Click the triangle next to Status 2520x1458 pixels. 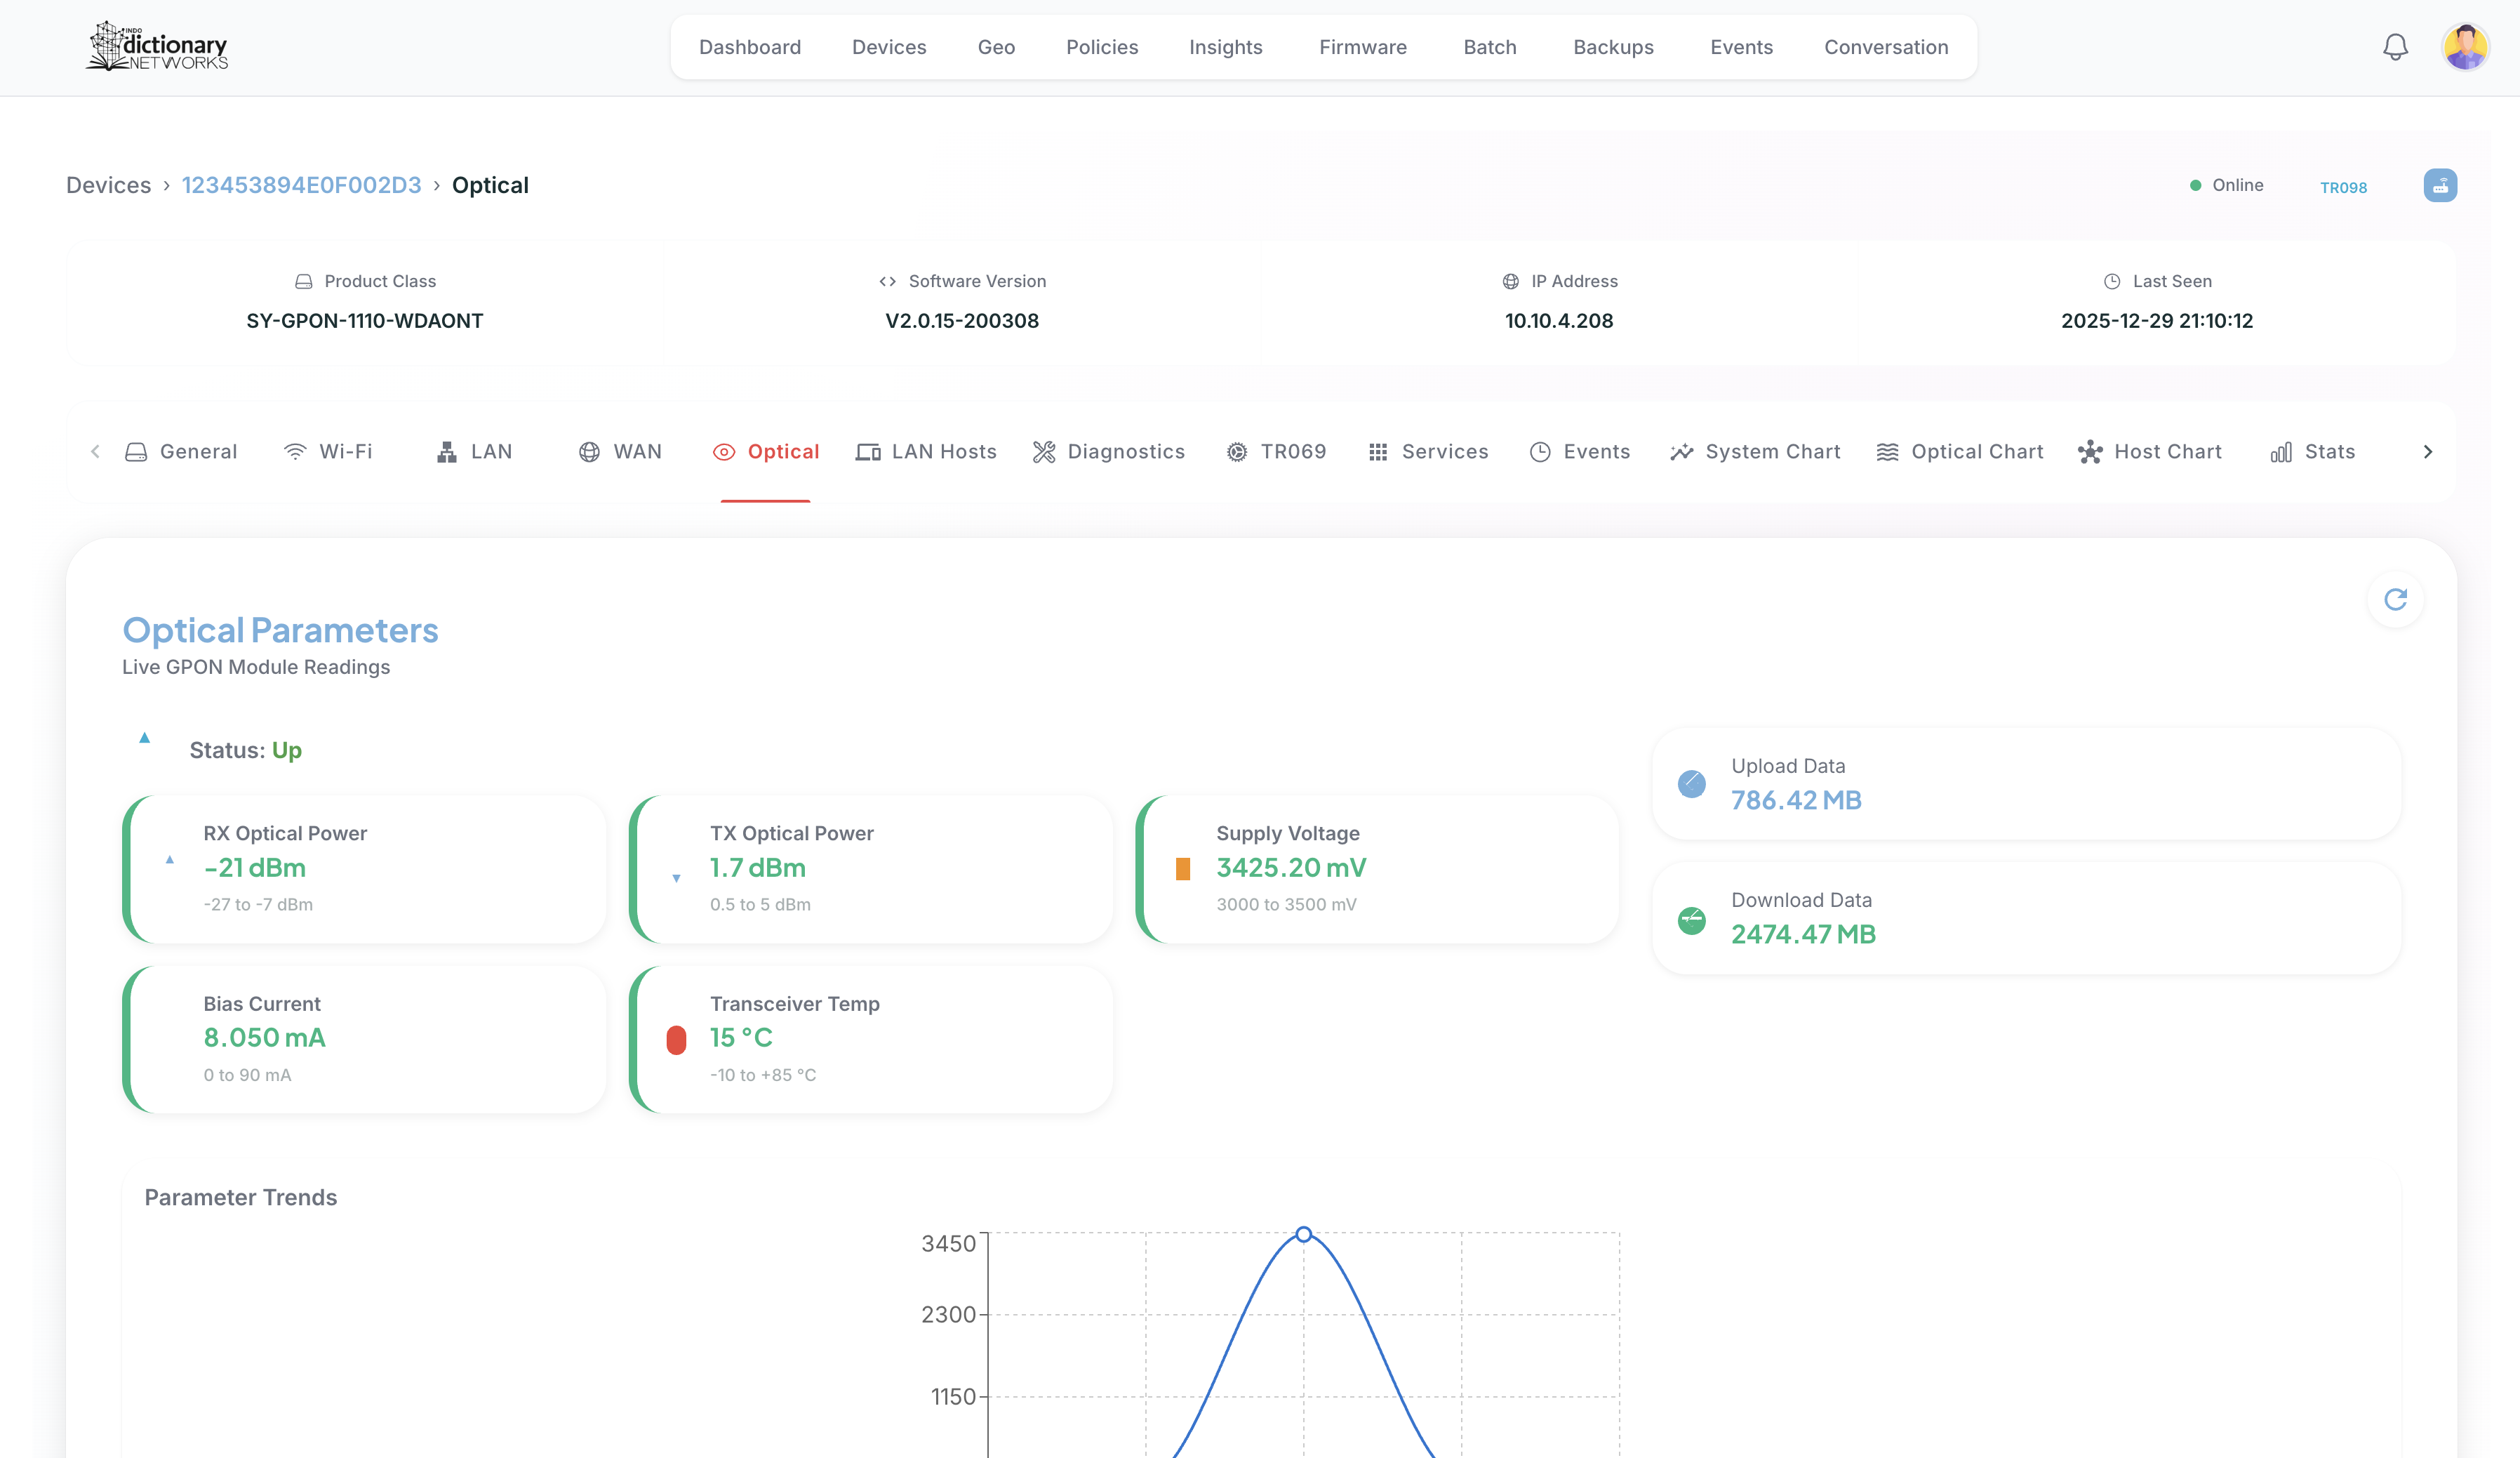145,738
